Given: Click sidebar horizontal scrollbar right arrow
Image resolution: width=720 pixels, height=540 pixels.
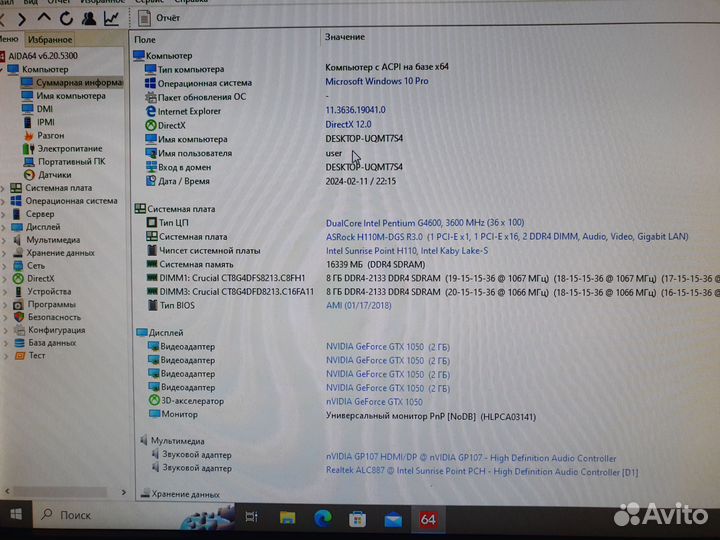Looking at the screenshot, I should pos(124,492).
